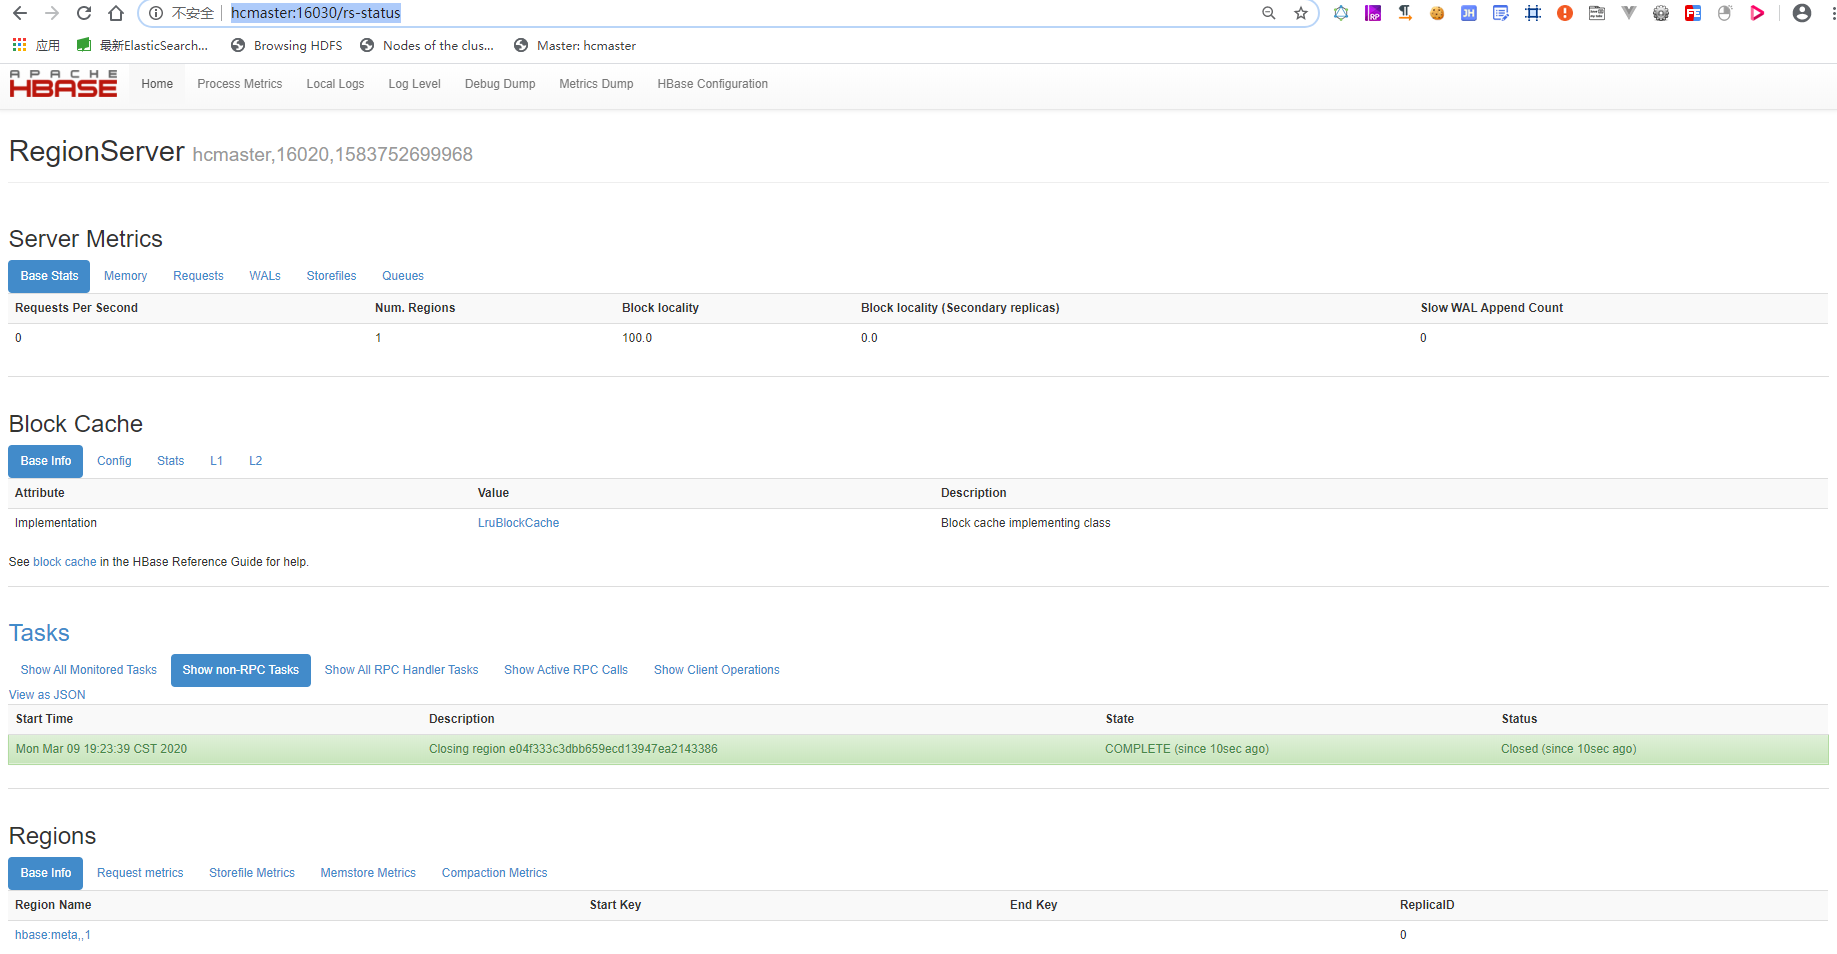Switch to Block Cache Stats tab

[171, 461]
